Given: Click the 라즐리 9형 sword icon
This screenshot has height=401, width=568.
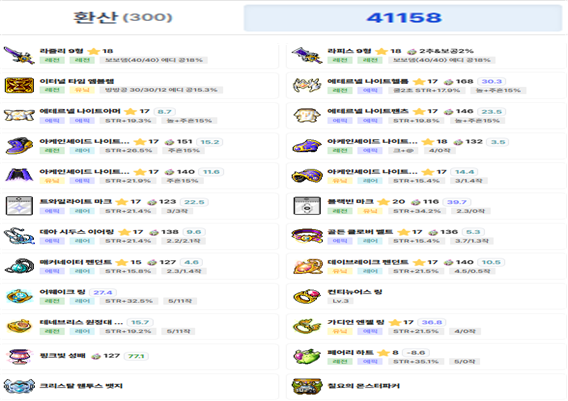Looking at the screenshot, I should coord(19,55).
